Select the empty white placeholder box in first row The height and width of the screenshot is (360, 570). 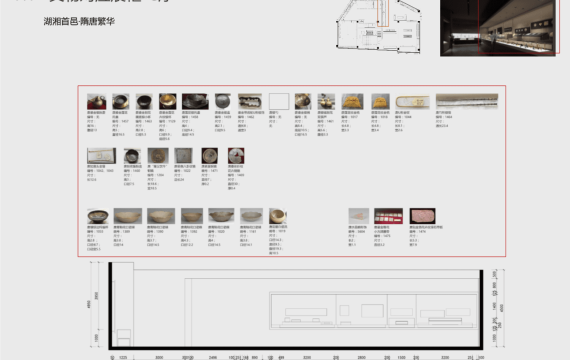click(279, 101)
